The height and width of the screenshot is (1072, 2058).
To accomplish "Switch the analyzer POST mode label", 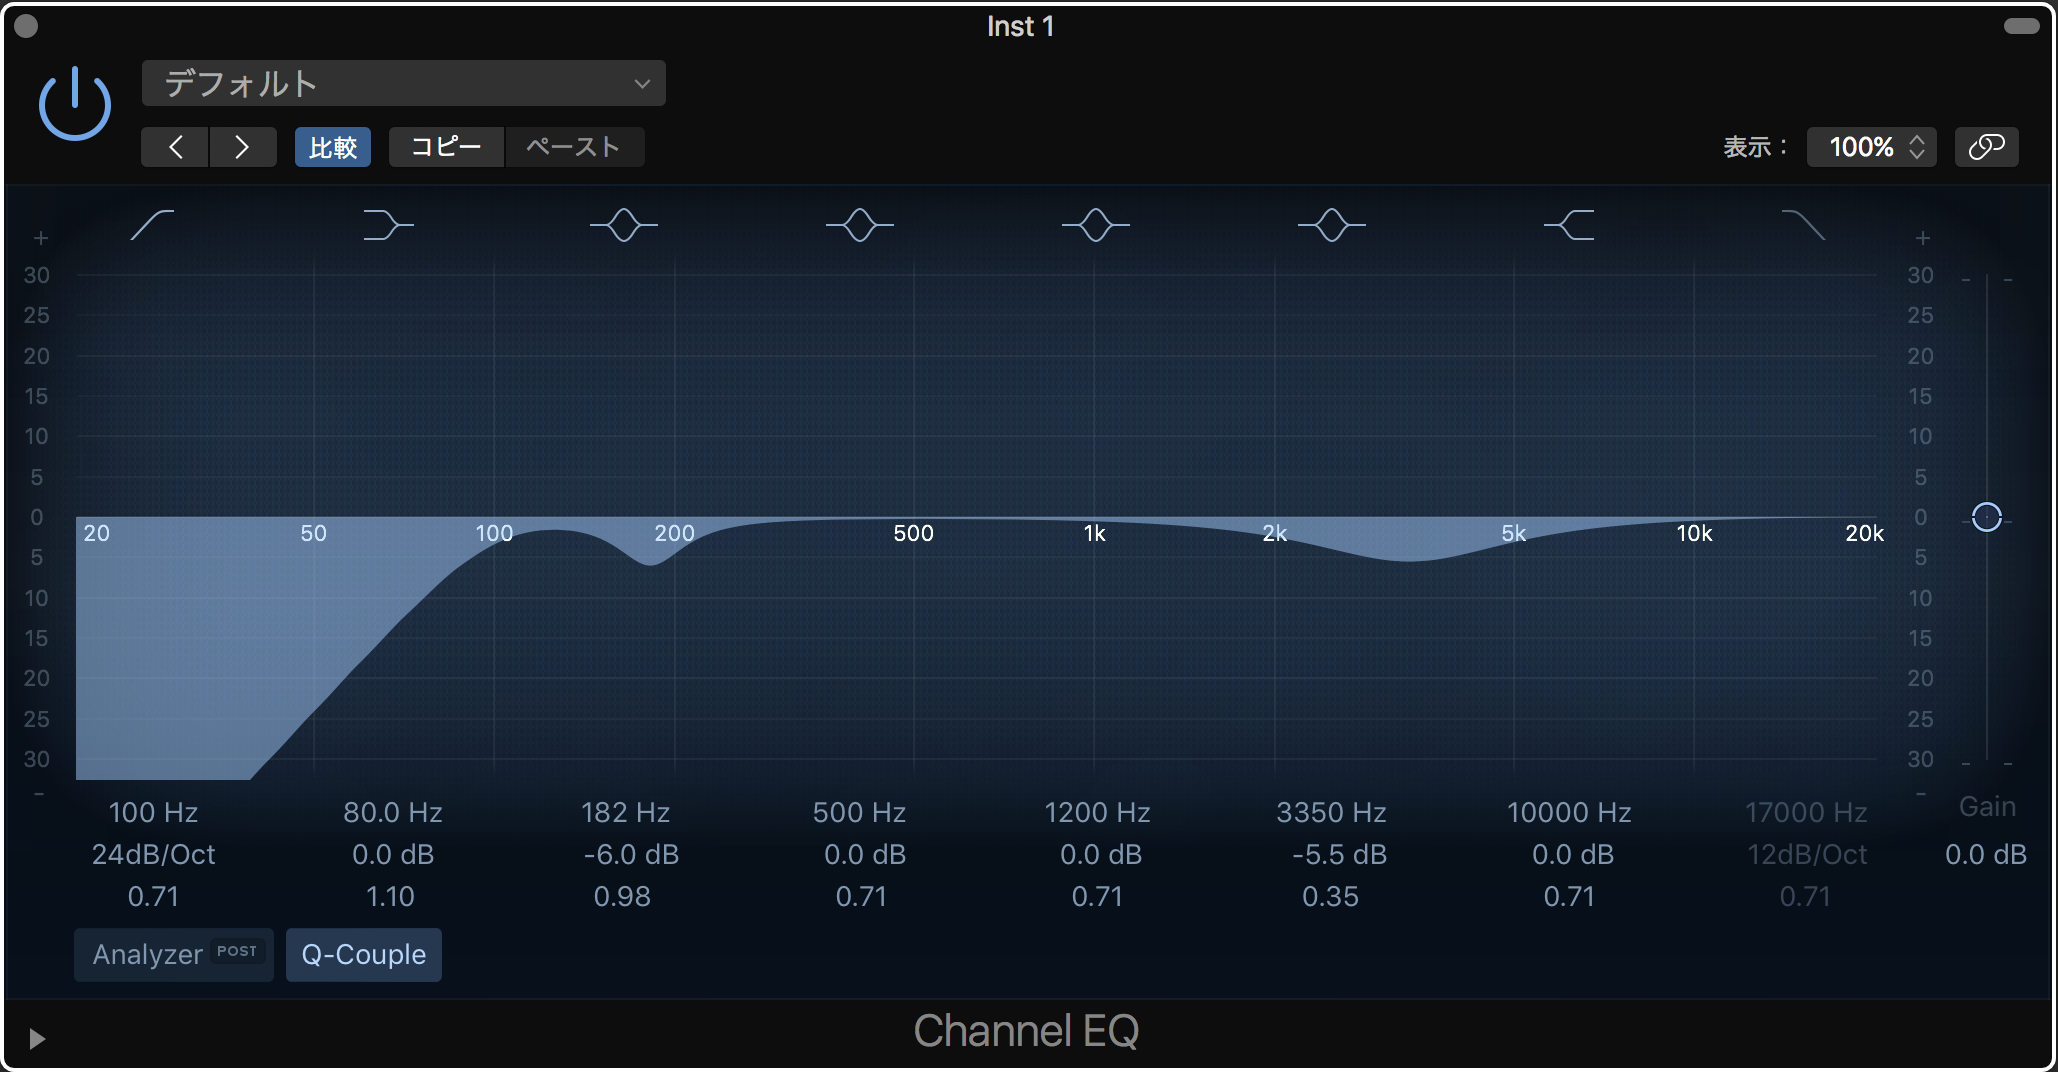I will click(x=237, y=951).
